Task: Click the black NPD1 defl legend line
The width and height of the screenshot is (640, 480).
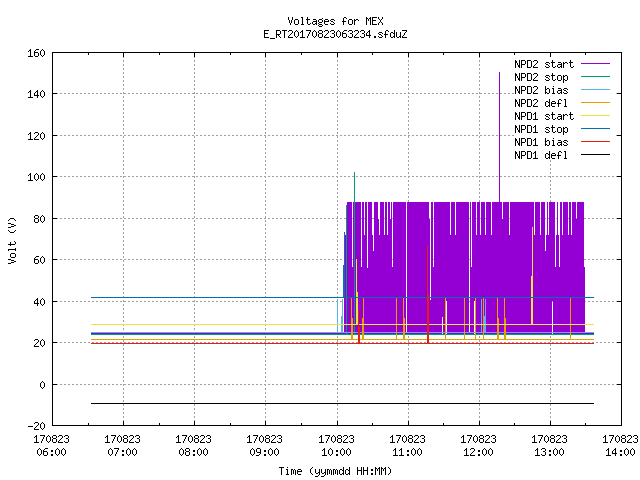Action: (595, 155)
